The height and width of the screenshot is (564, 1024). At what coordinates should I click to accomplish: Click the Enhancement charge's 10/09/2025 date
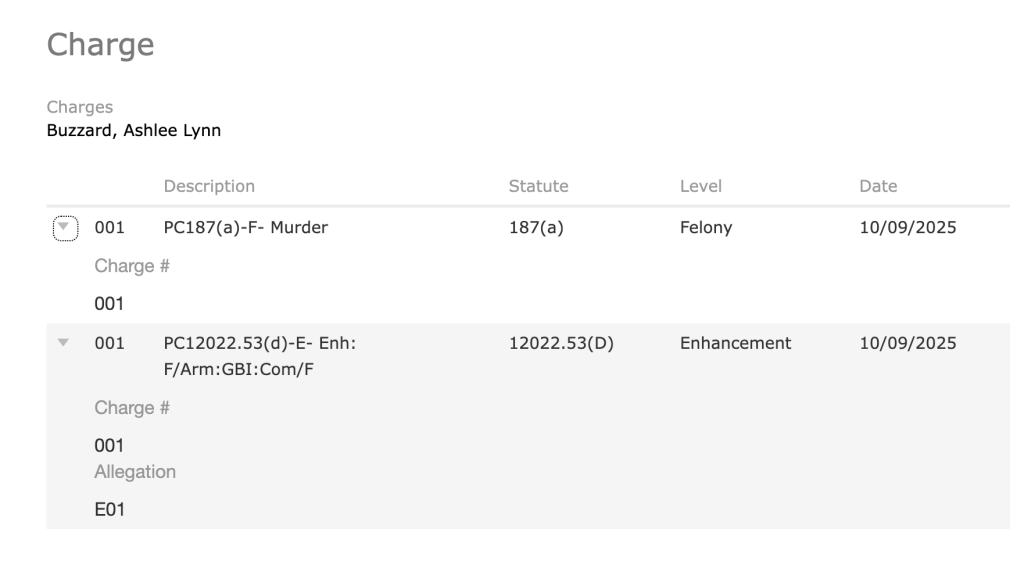907,343
